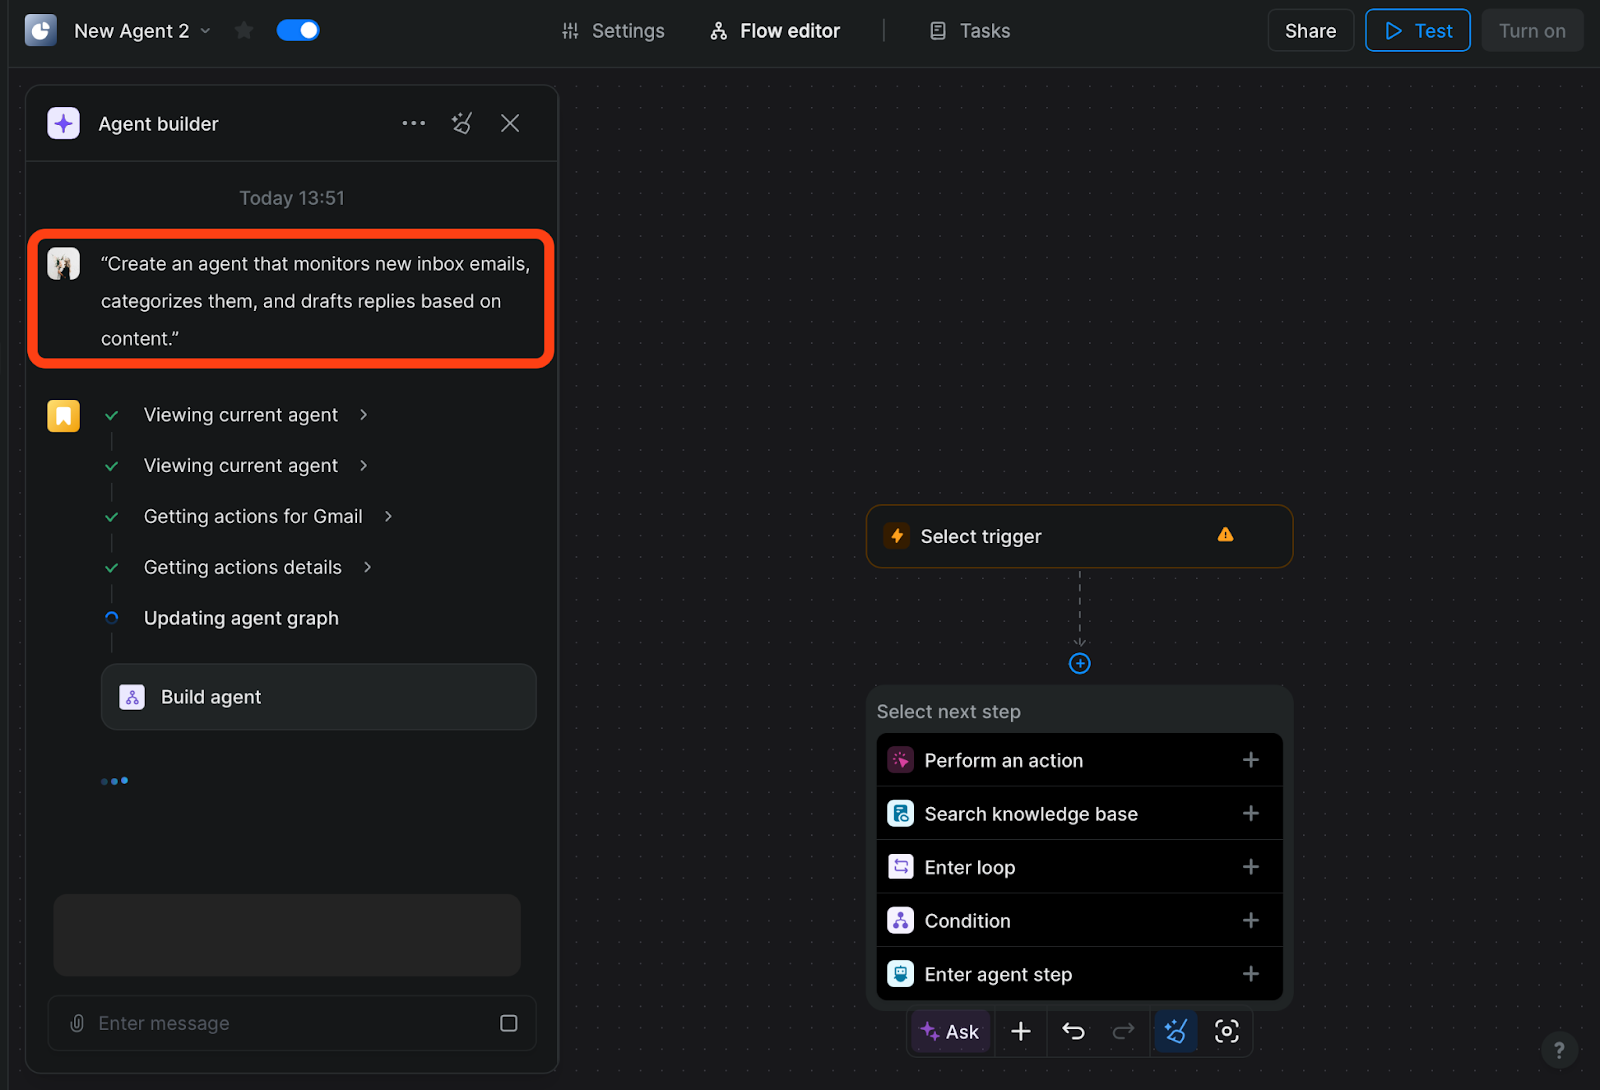Click the undo arrow in canvas toolbar
Viewport: 1600px width, 1090px height.
(1073, 1031)
